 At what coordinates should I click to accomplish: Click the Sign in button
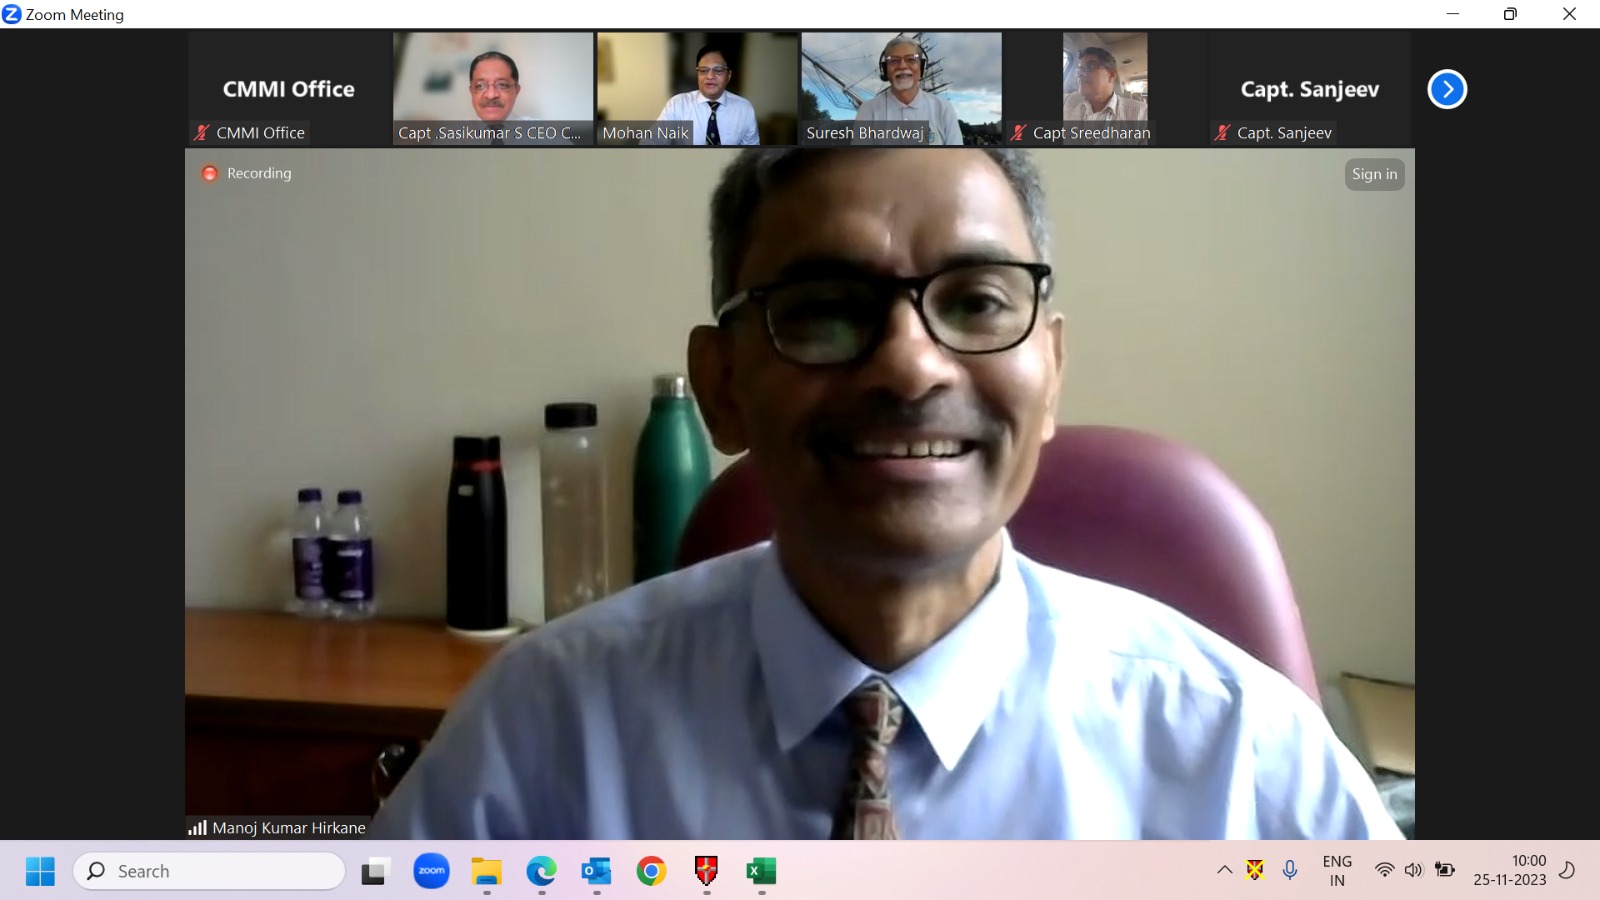tap(1374, 174)
